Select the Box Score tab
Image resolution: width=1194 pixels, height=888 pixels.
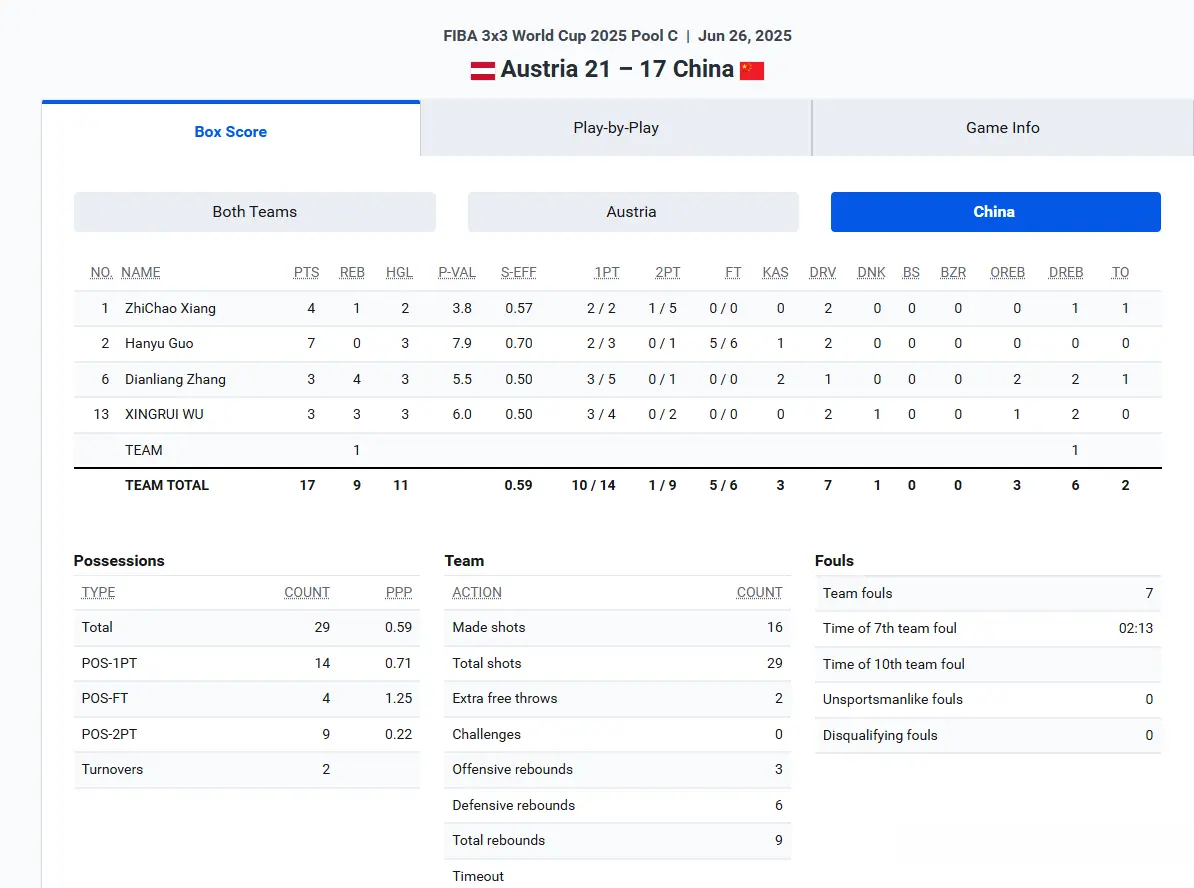231,130
